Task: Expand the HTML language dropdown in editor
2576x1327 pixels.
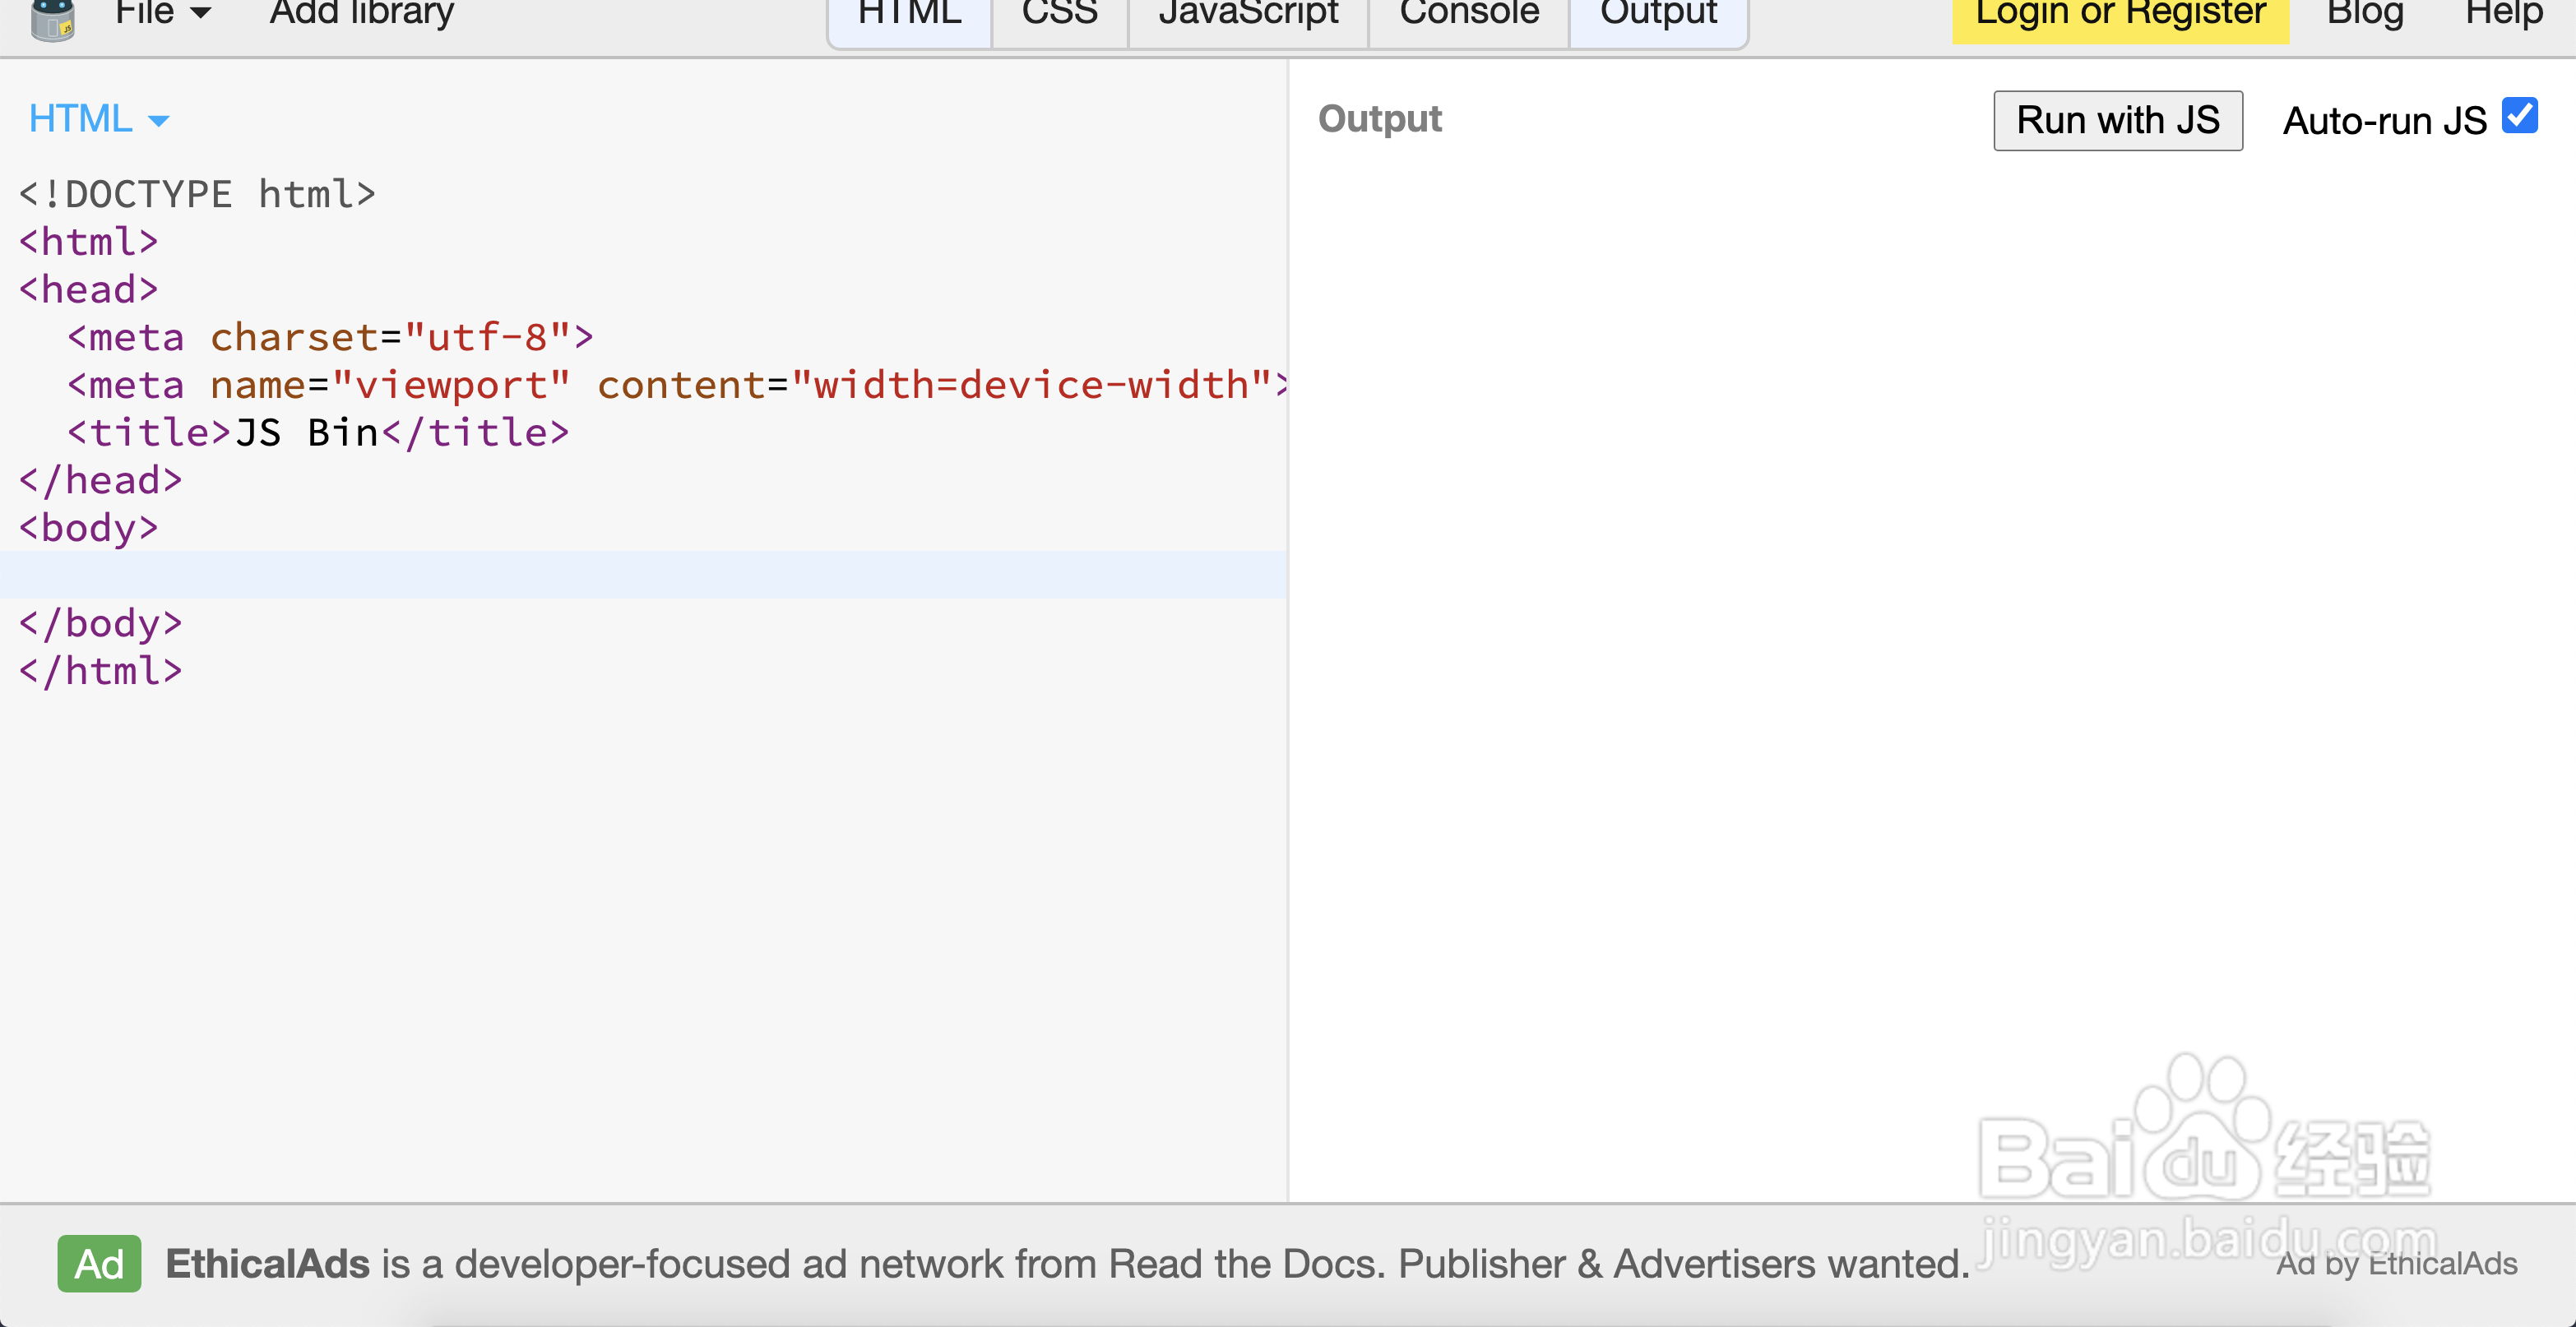Action: click(98, 120)
